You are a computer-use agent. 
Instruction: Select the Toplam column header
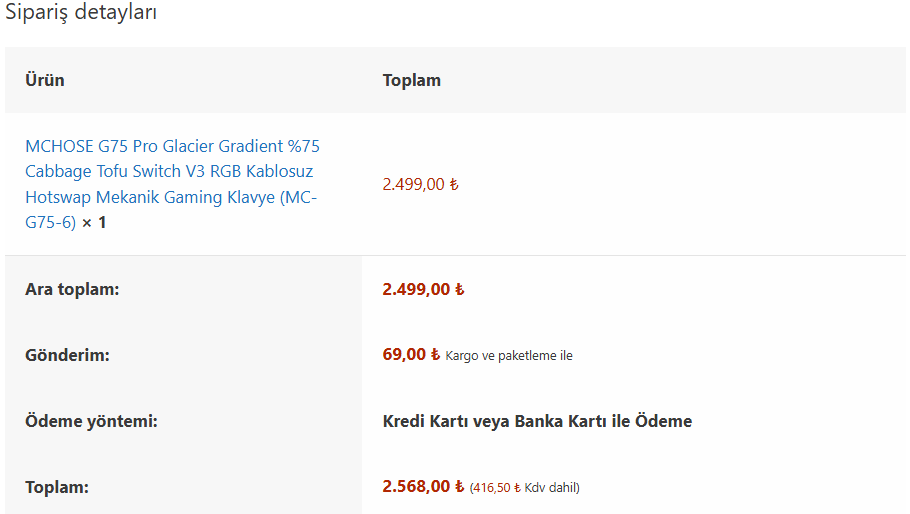(411, 80)
